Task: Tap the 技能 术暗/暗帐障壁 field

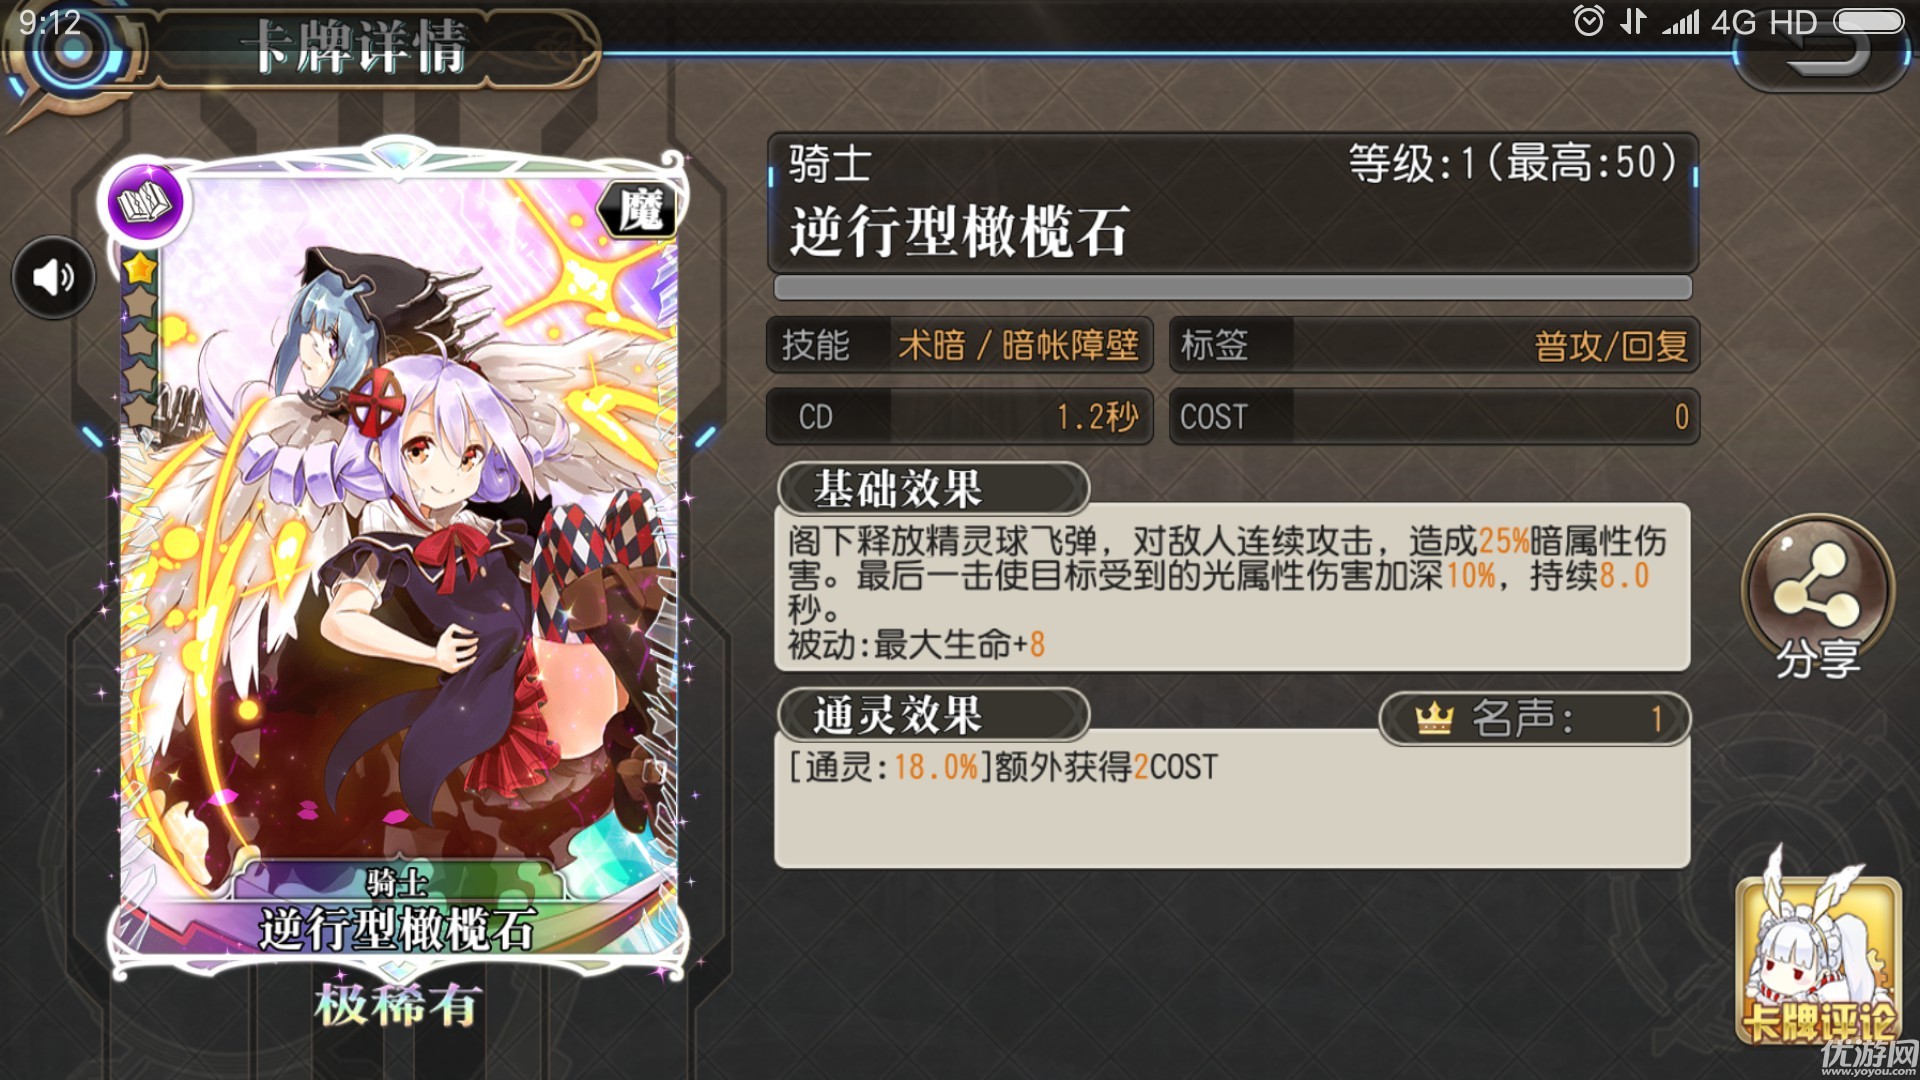Action: tap(960, 345)
